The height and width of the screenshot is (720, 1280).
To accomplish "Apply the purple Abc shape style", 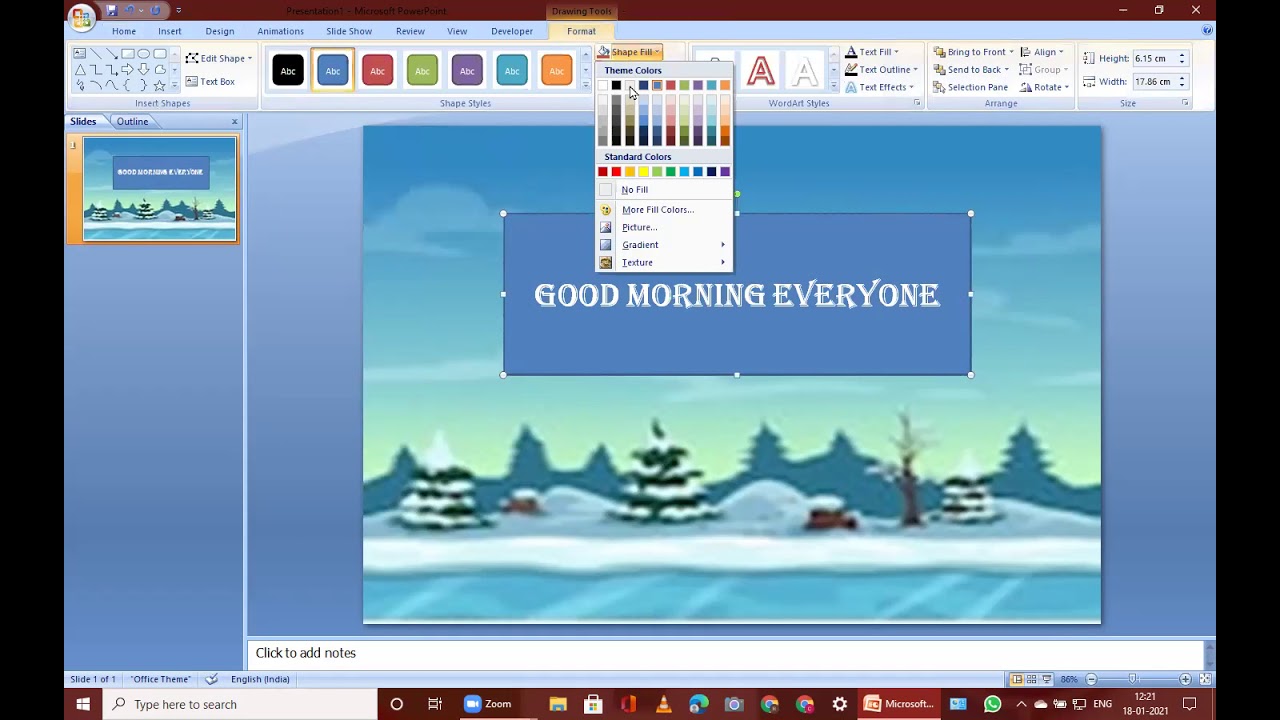I will 467,71.
